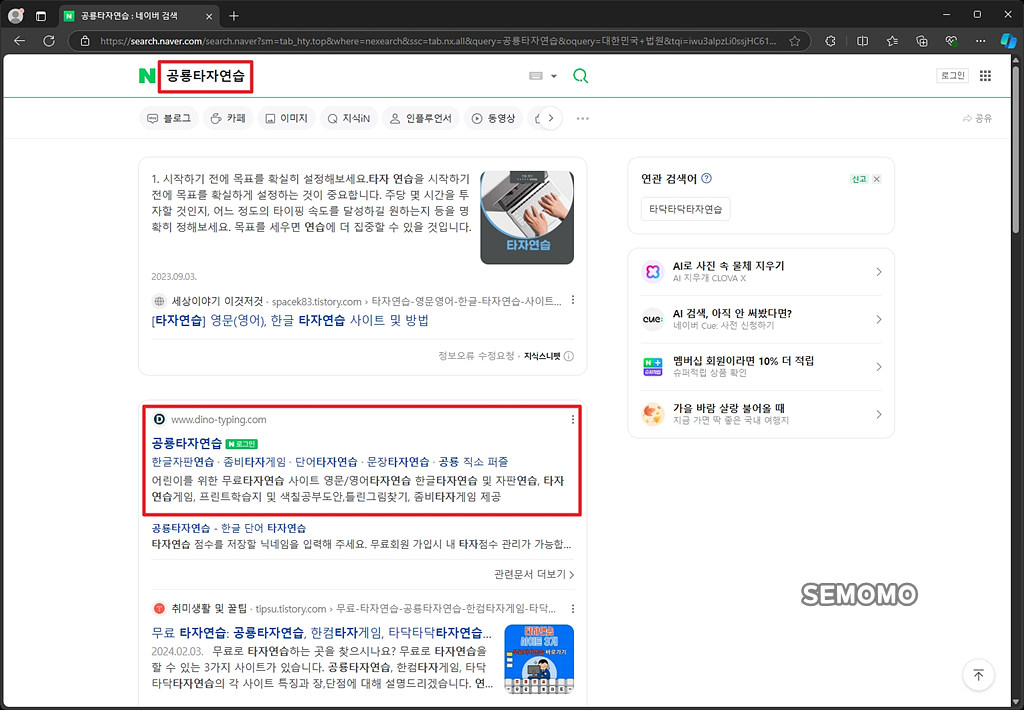Click the address bar URL

(438, 41)
